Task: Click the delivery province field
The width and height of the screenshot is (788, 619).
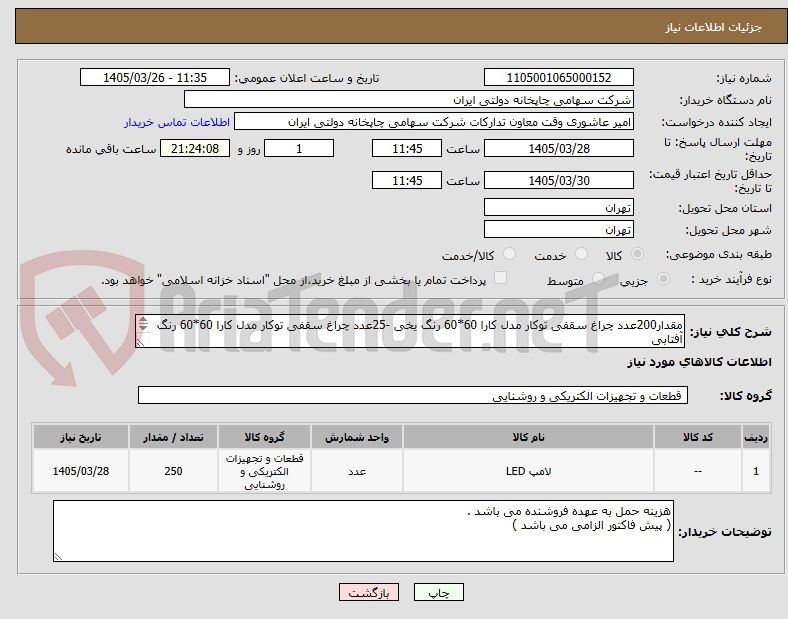Action: [559, 208]
